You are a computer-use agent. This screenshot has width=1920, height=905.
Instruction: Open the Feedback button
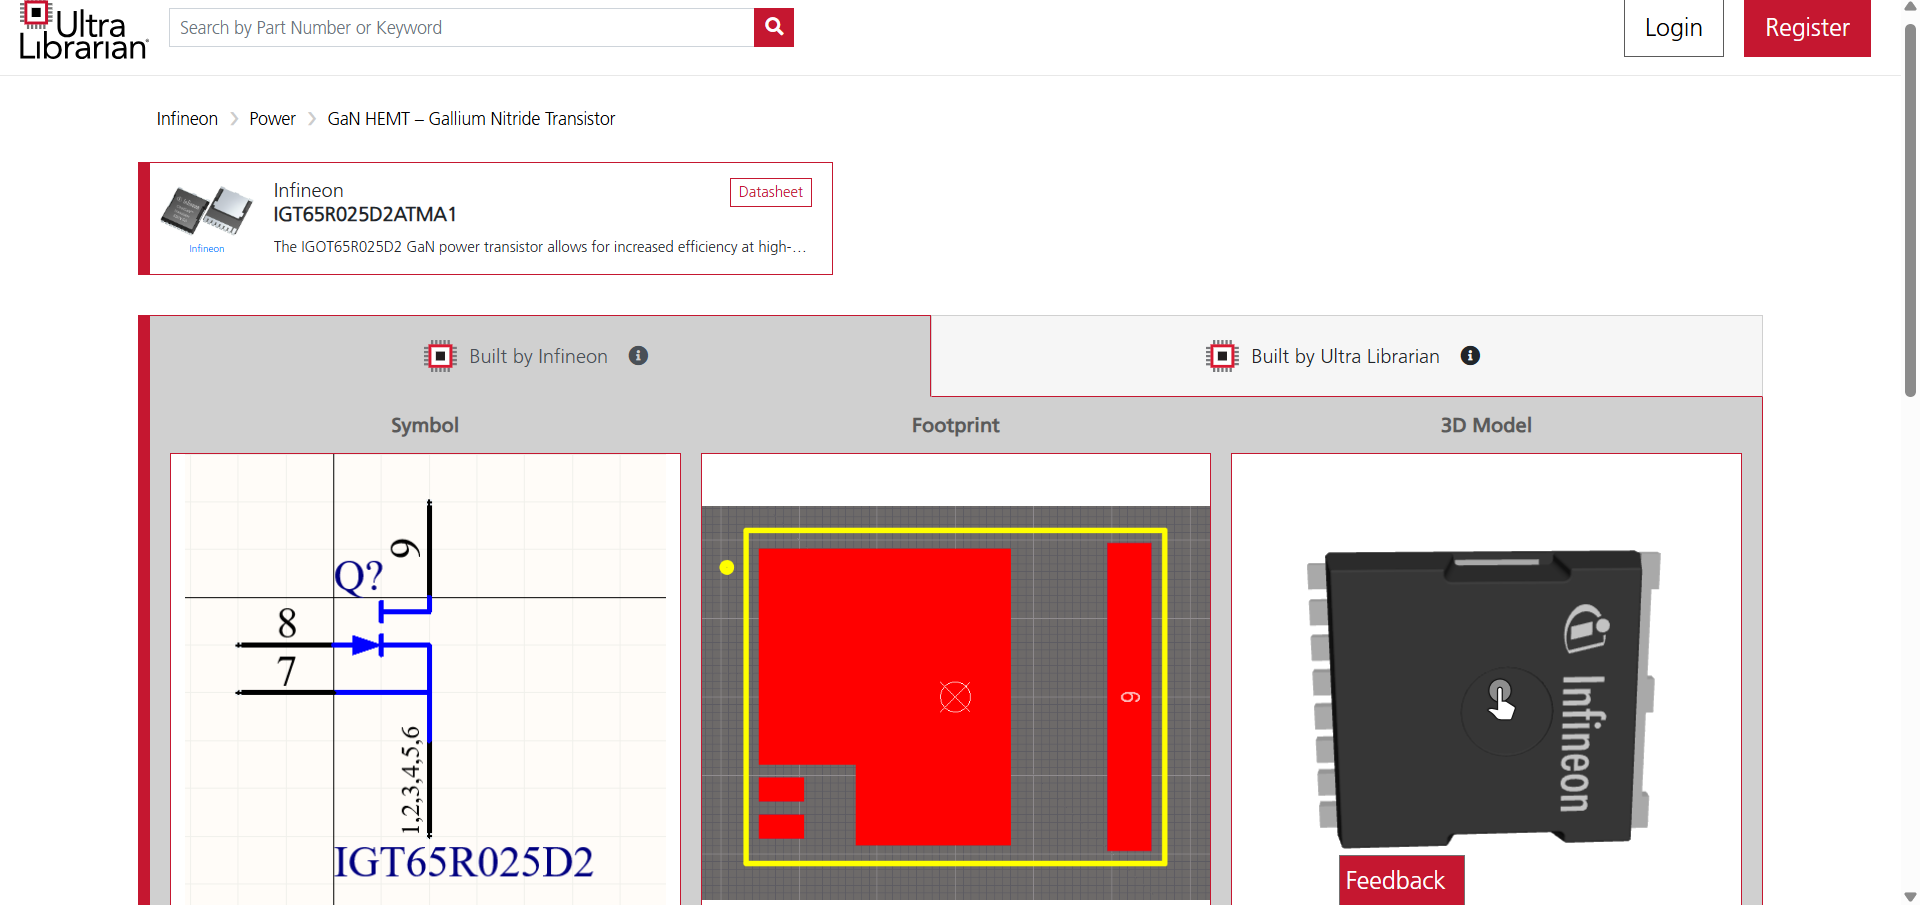(1400, 880)
